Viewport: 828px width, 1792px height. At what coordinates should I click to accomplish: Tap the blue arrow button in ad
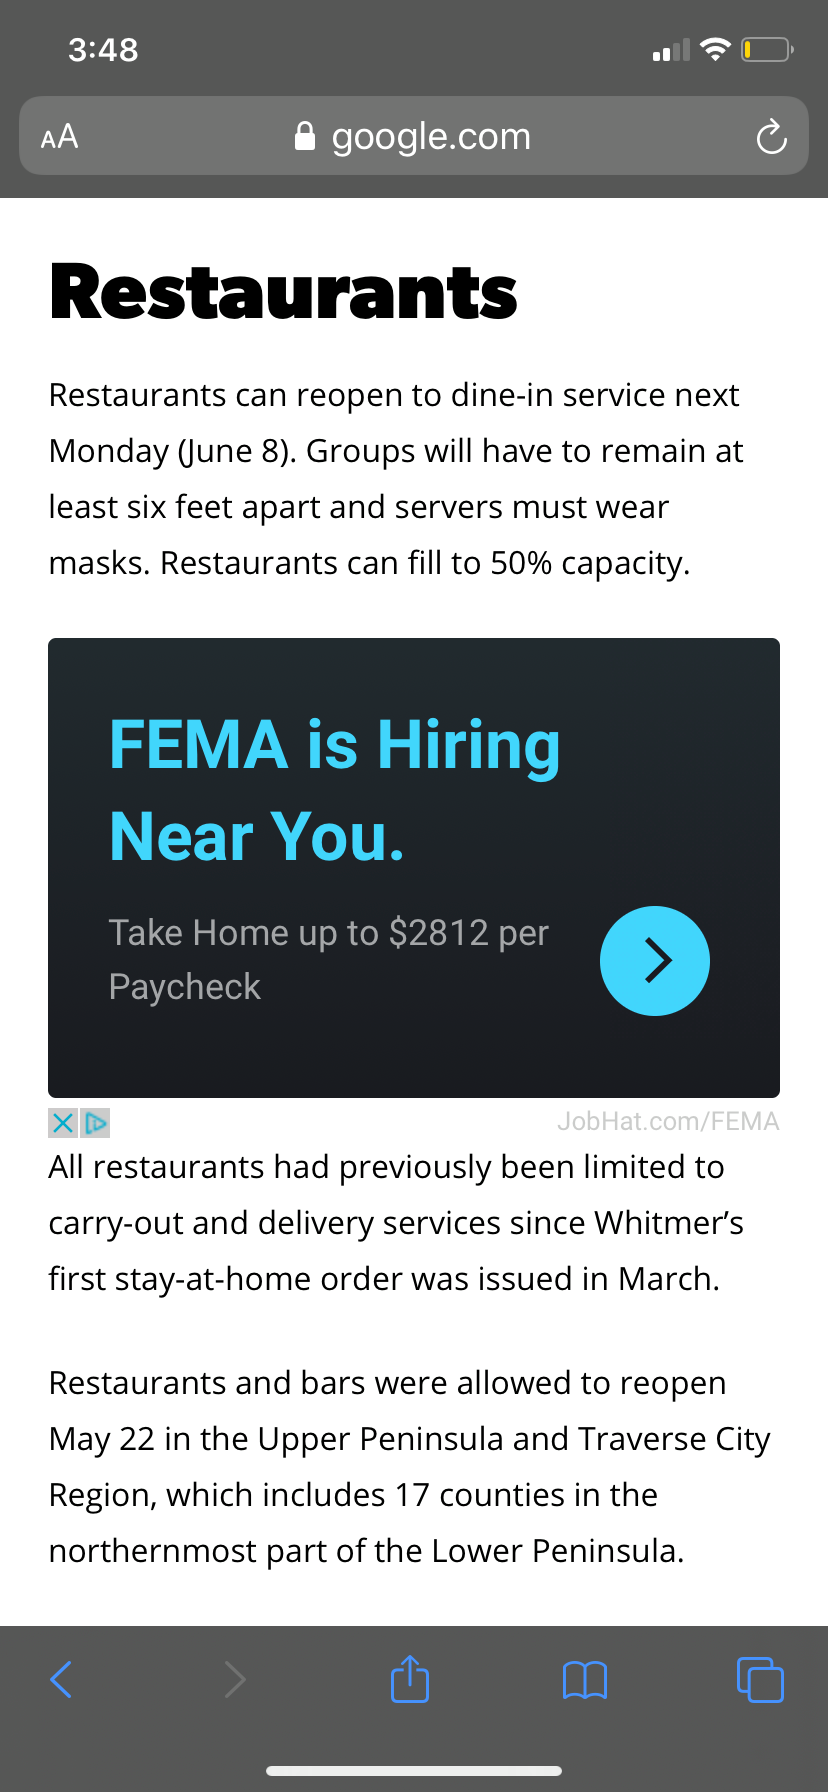coord(655,961)
